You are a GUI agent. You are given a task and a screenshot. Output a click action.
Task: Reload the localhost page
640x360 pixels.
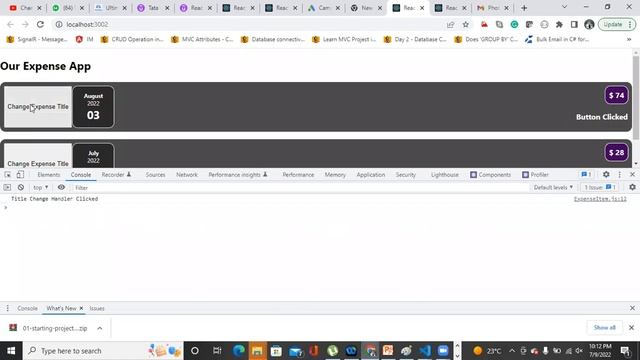pos(40,24)
